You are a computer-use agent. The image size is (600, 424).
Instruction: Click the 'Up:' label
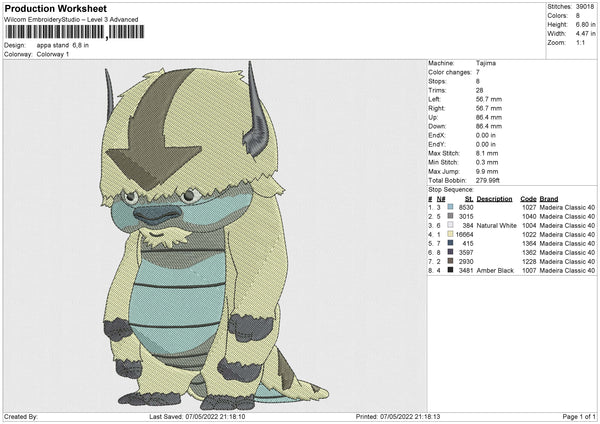[x=433, y=117]
